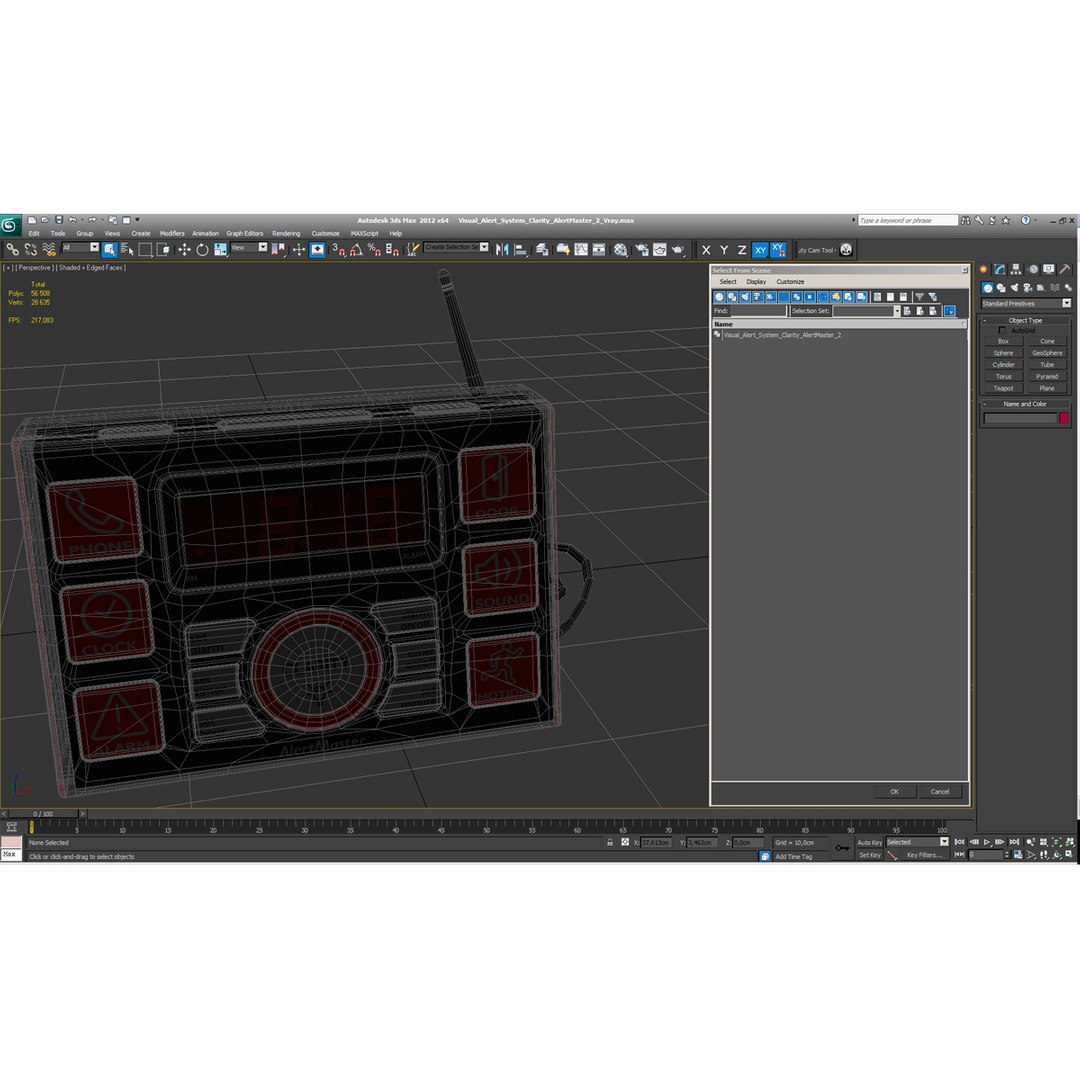Image resolution: width=1080 pixels, height=1080 pixels.
Task: Open the Render Setup dialog
Action: (x=641, y=249)
